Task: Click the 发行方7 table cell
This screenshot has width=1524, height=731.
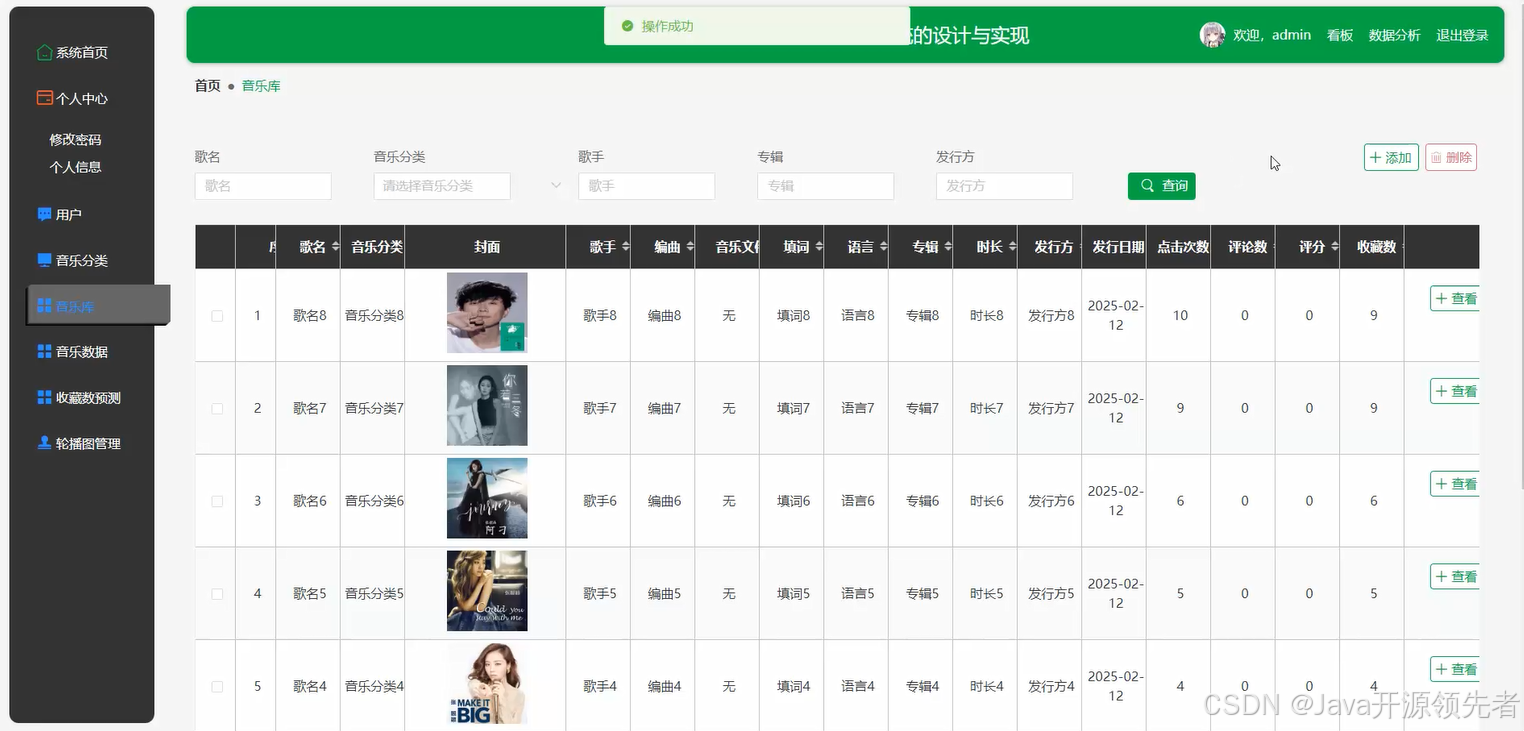Action: point(1050,408)
